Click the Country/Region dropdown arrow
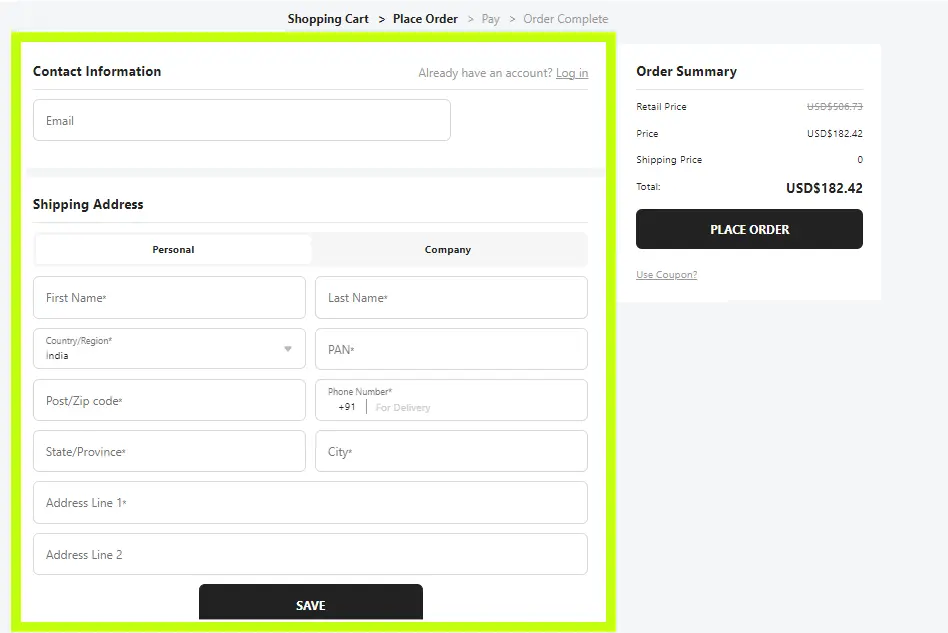 [288, 349]
